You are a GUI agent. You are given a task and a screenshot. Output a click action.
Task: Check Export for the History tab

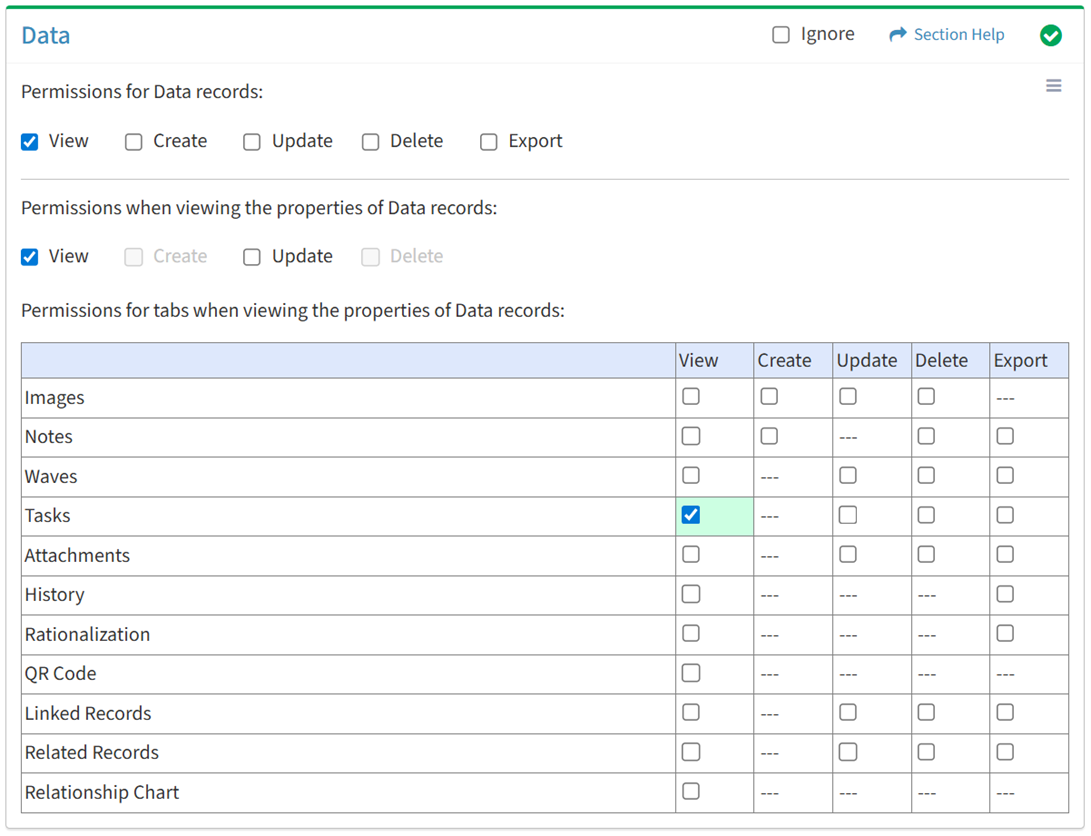1005,594
